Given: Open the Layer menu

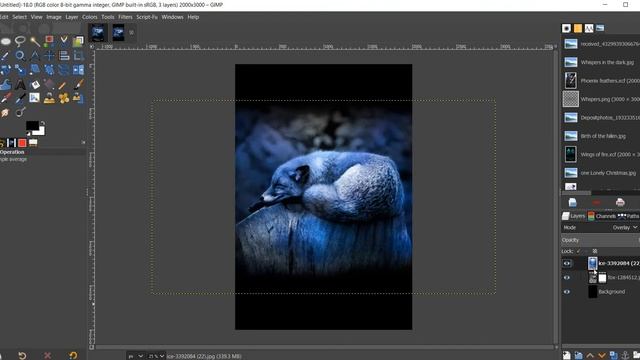Looking at the screenshot, I should (72, 17).
